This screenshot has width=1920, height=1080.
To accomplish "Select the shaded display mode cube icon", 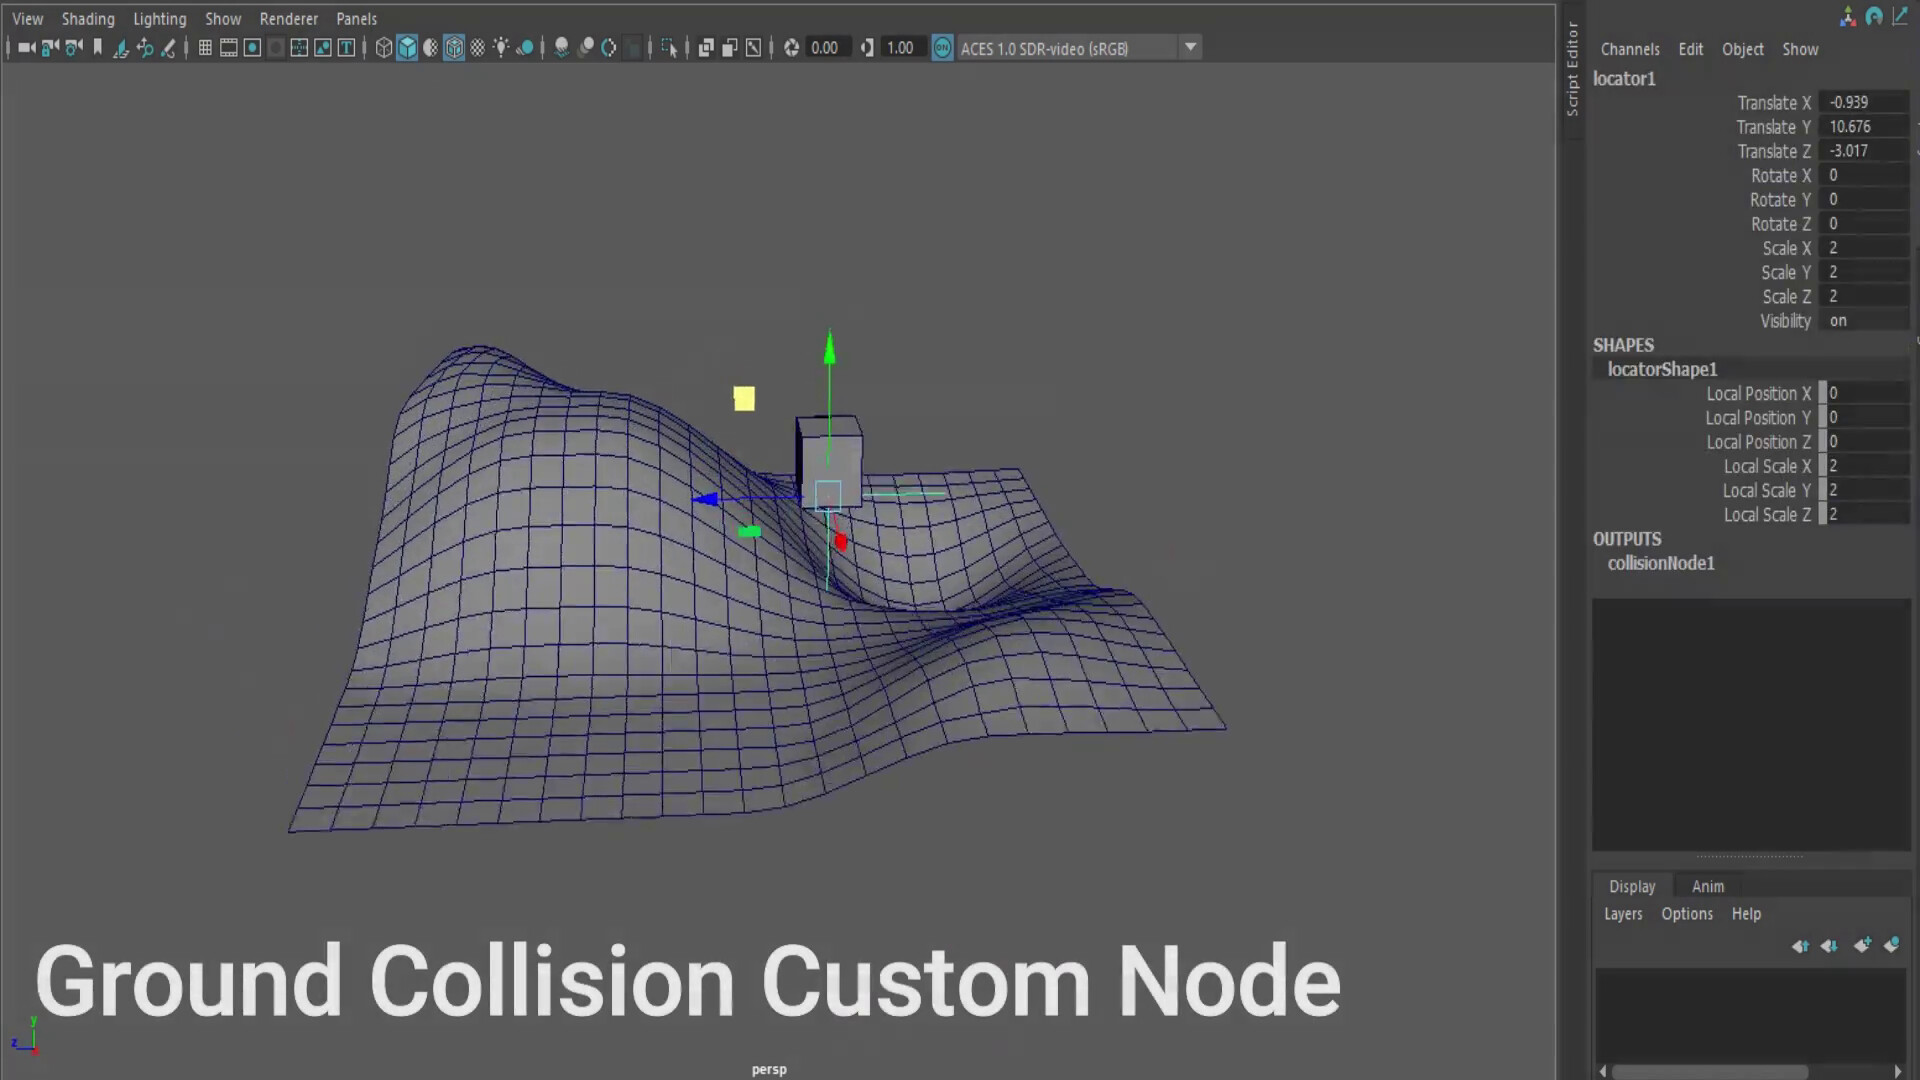I will (407, 47).
